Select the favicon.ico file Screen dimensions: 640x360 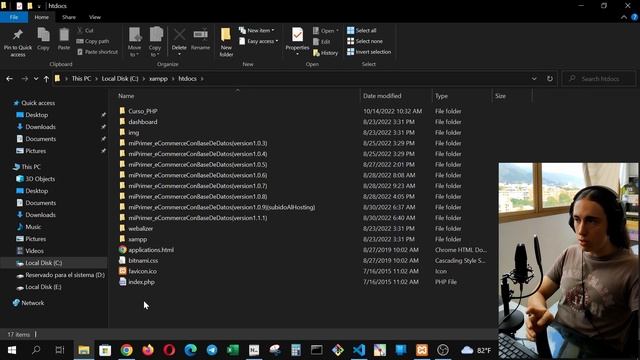pyautogui.click(x=142, y=271)
